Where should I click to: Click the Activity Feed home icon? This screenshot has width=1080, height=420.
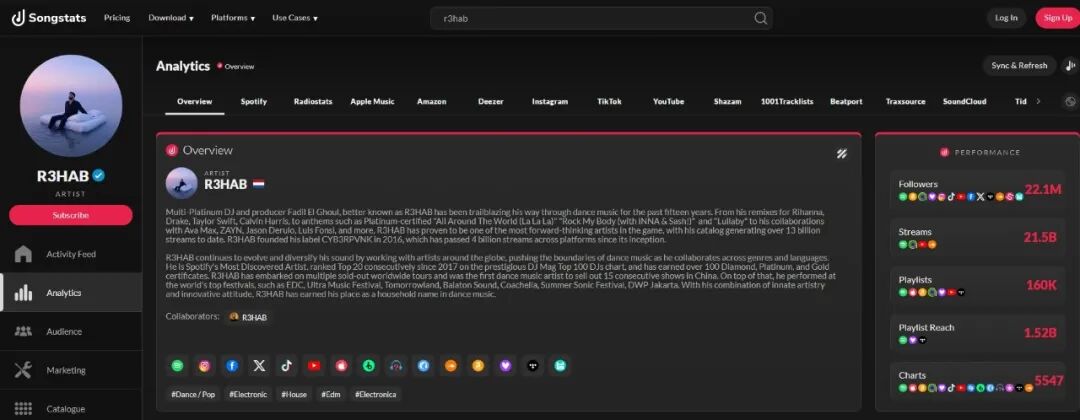tap(23, 254)
